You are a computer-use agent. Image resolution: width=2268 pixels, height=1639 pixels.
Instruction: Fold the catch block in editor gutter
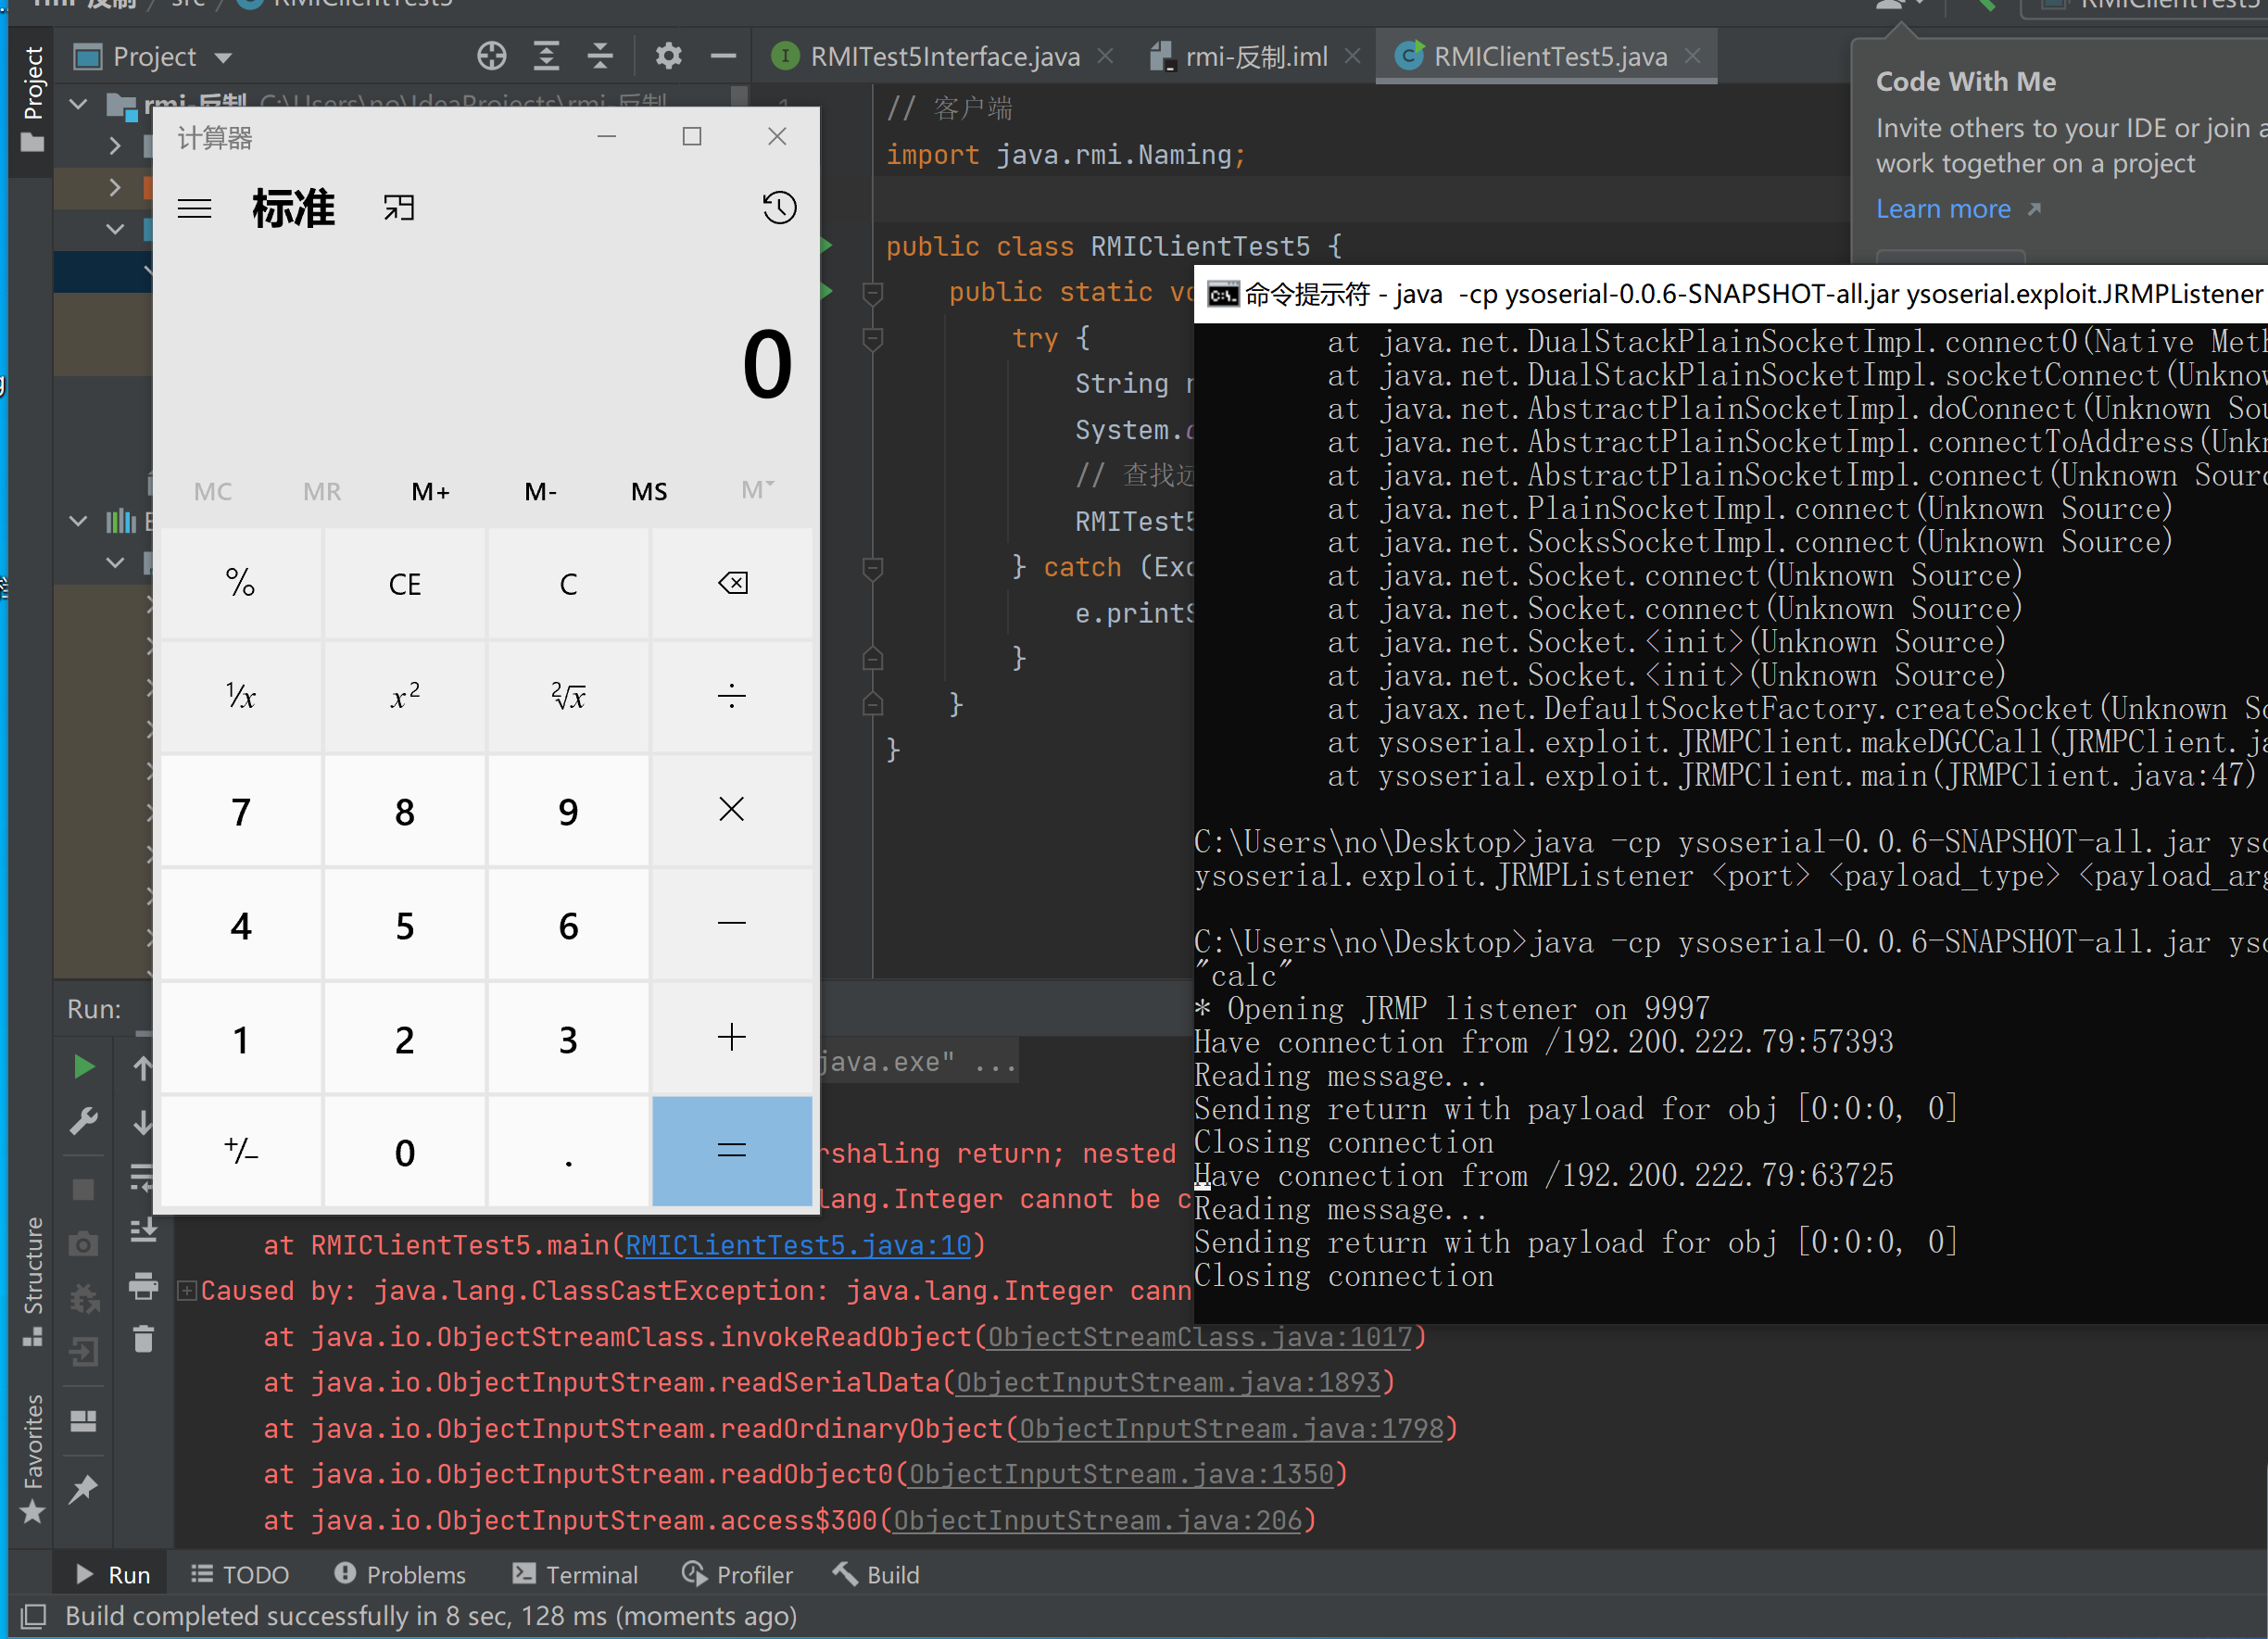click(872, 567)
